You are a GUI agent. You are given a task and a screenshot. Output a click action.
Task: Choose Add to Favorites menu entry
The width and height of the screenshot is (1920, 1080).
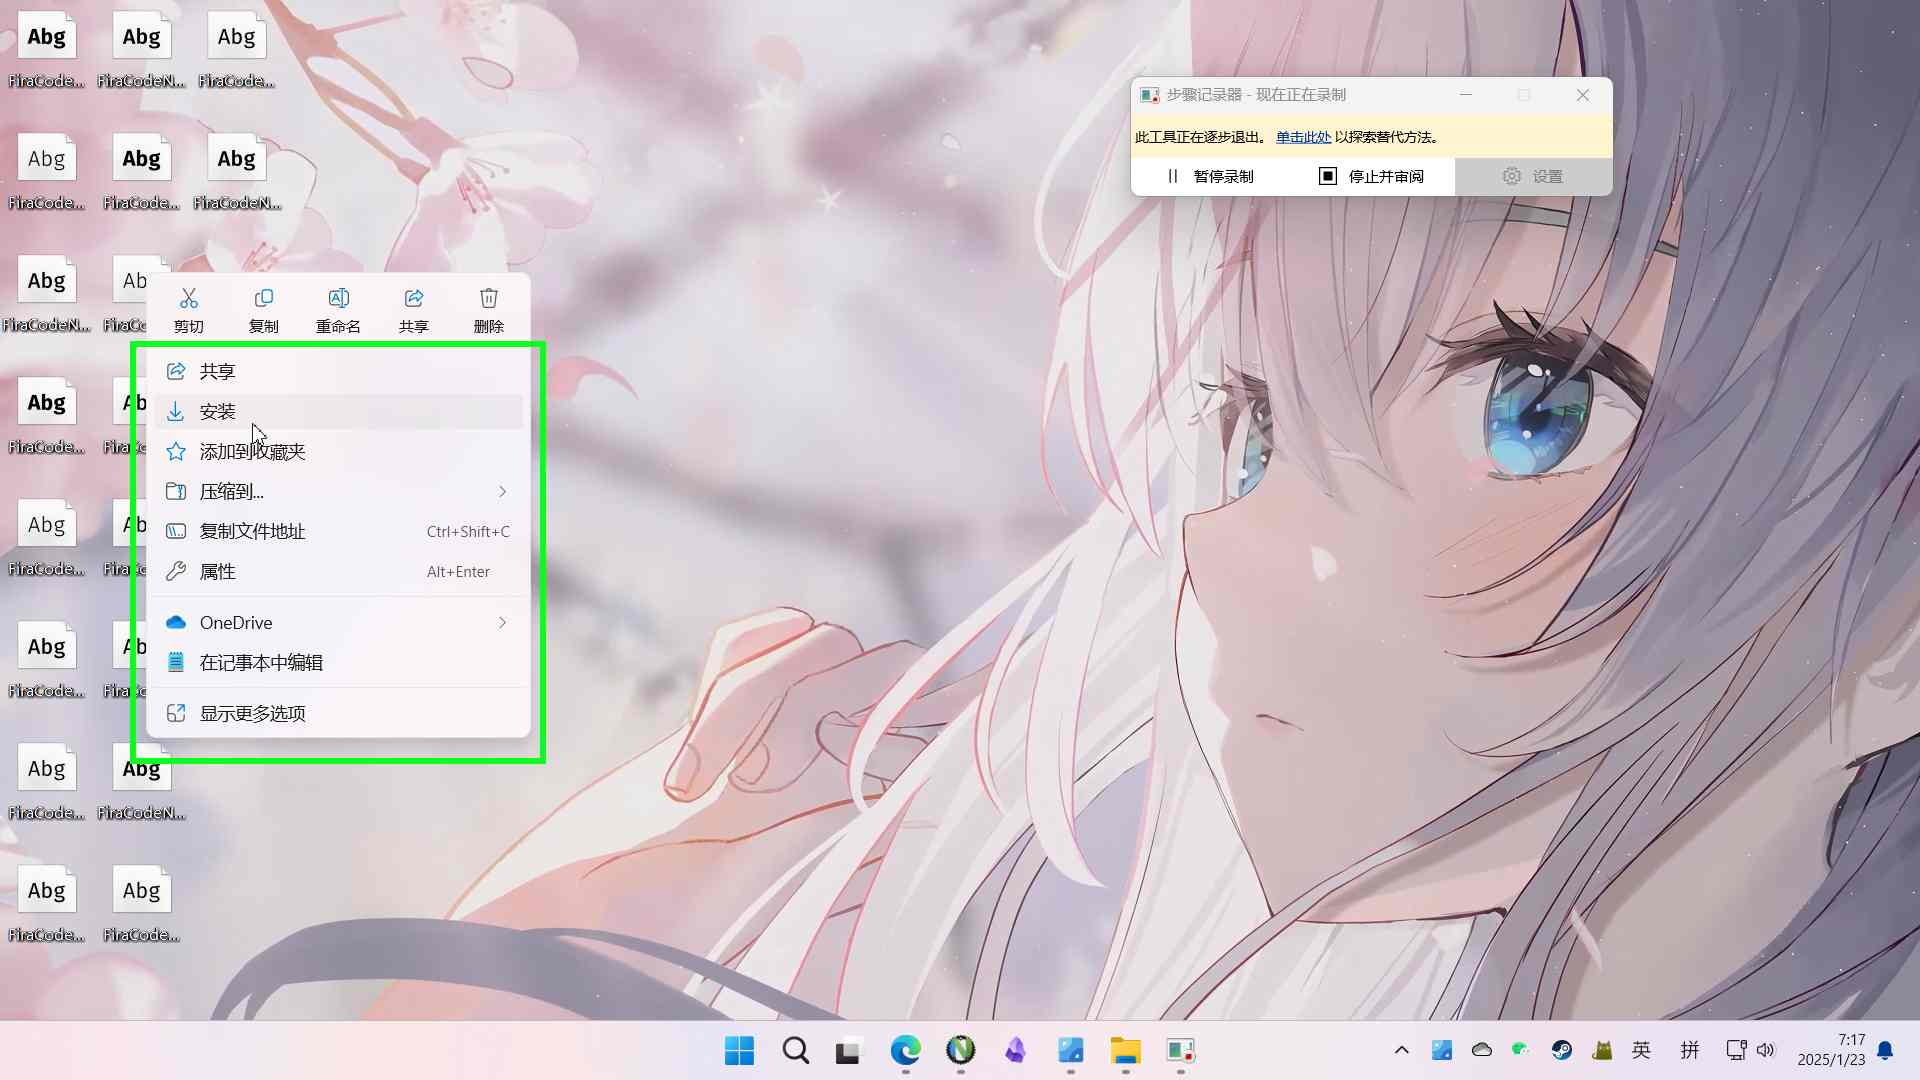[252, 452]
